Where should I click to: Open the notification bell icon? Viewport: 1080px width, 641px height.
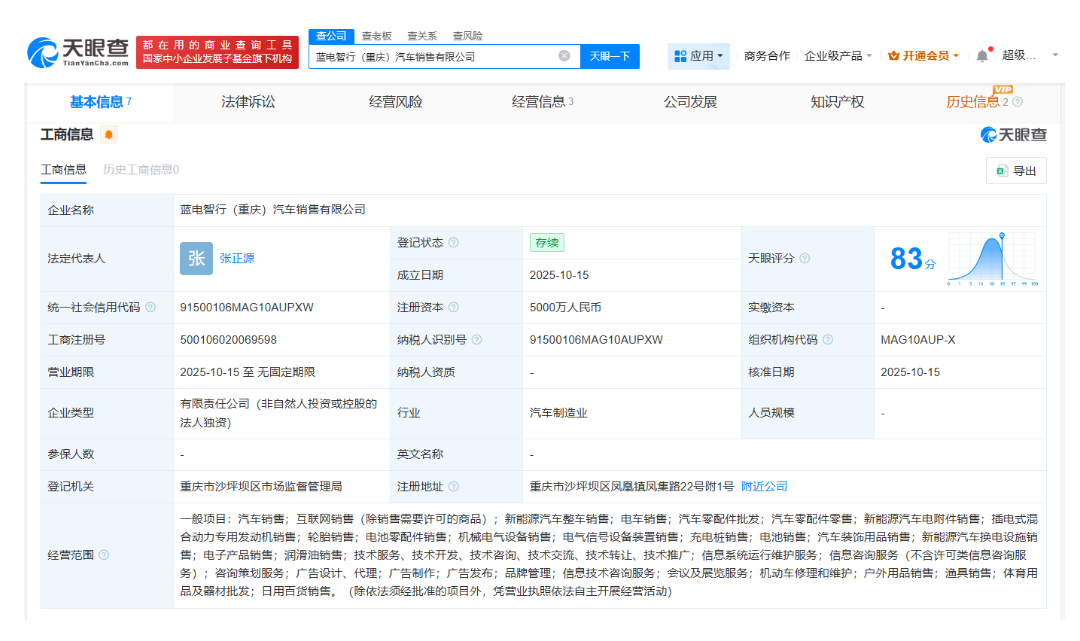982,56
